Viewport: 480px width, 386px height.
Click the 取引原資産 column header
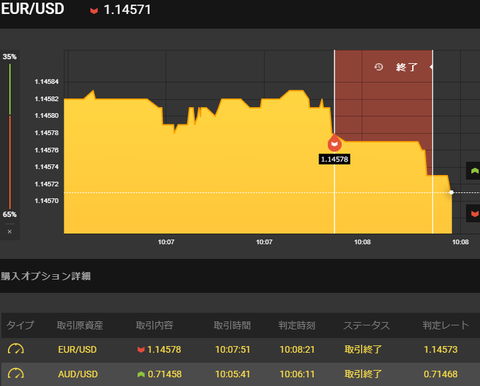click(x=80, y=325)
